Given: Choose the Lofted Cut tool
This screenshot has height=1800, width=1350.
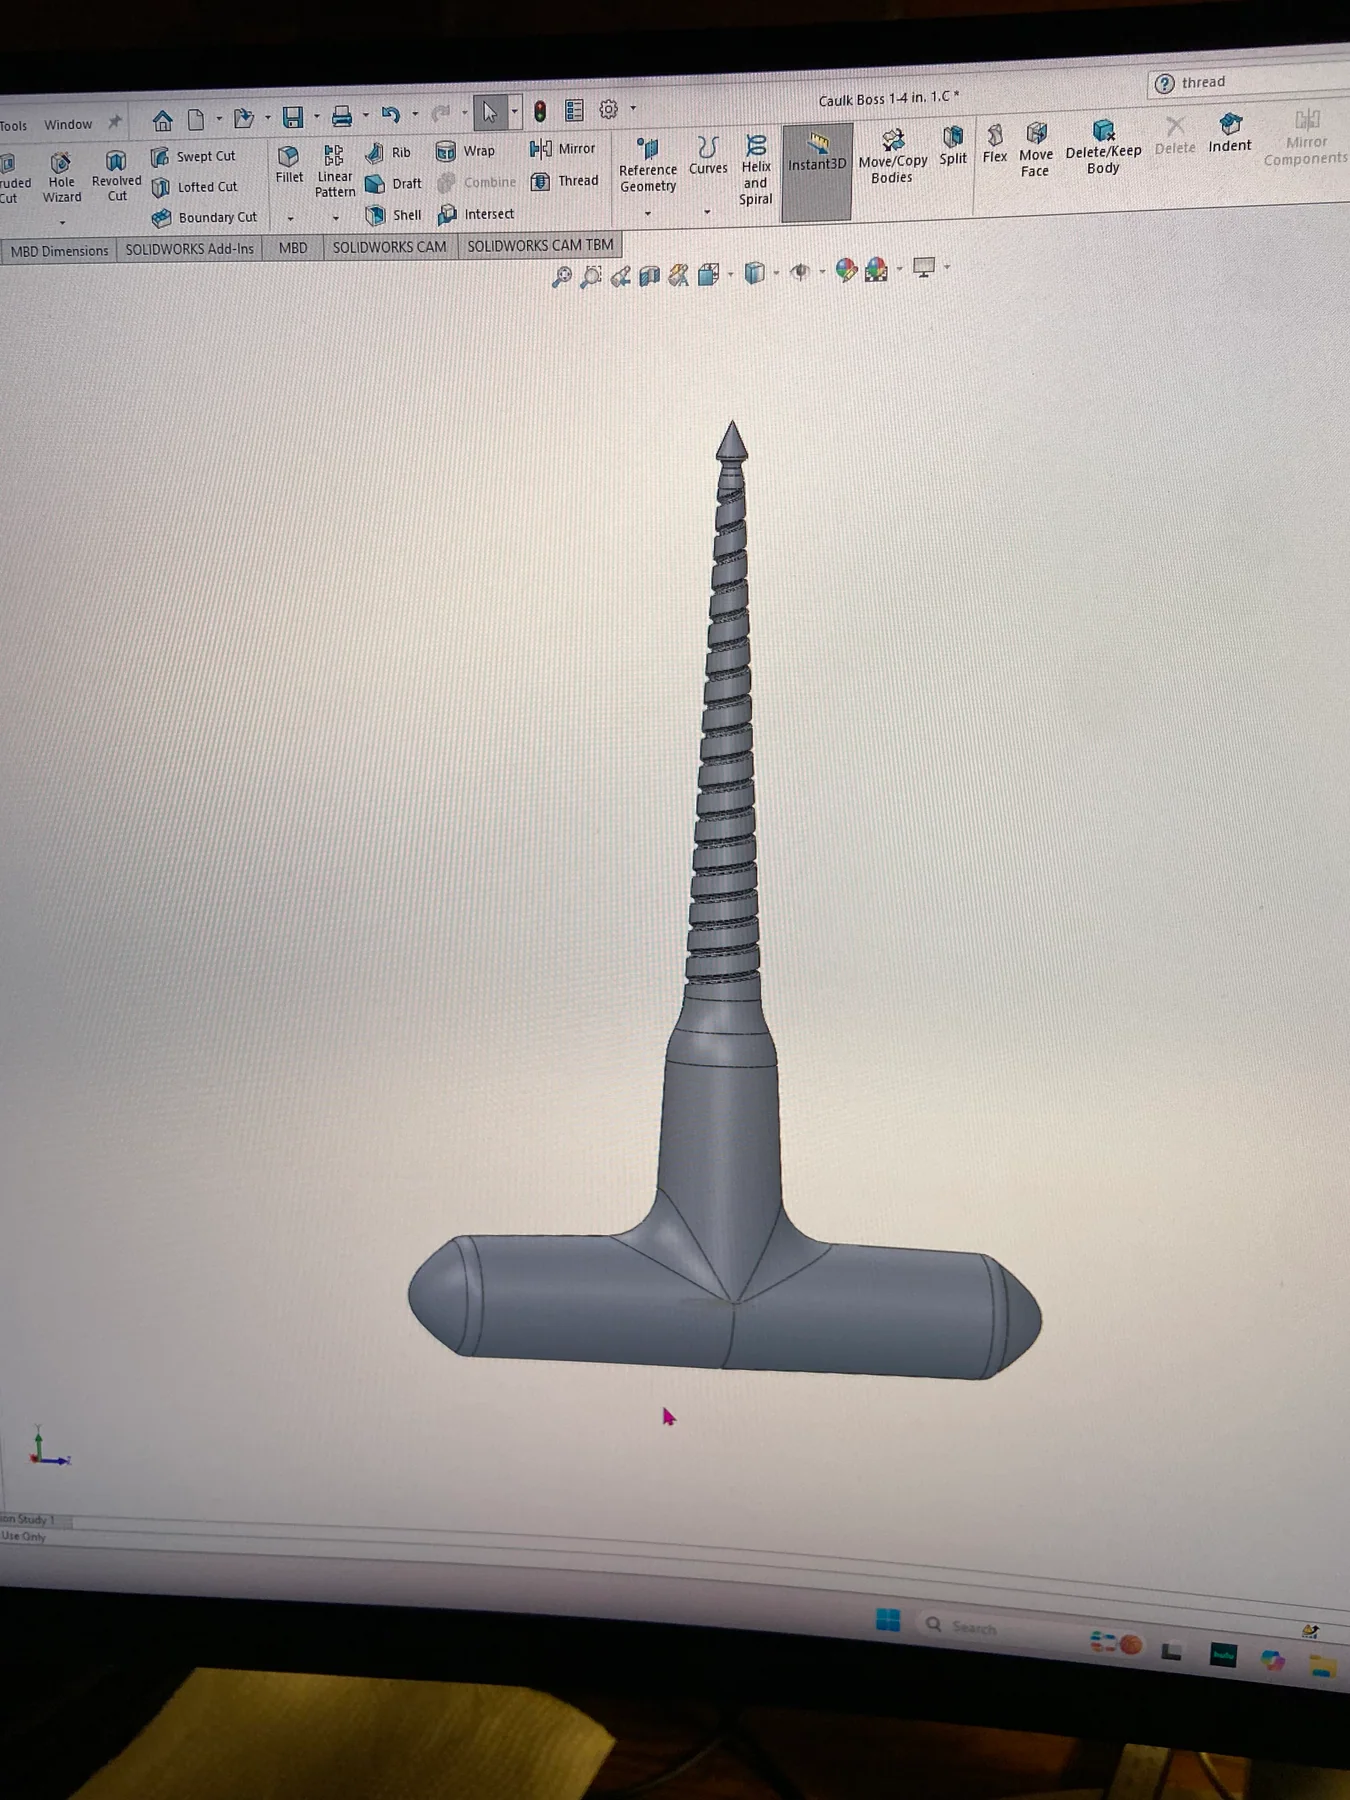Looking at the screenshot, I should click(x=194, y=187).
